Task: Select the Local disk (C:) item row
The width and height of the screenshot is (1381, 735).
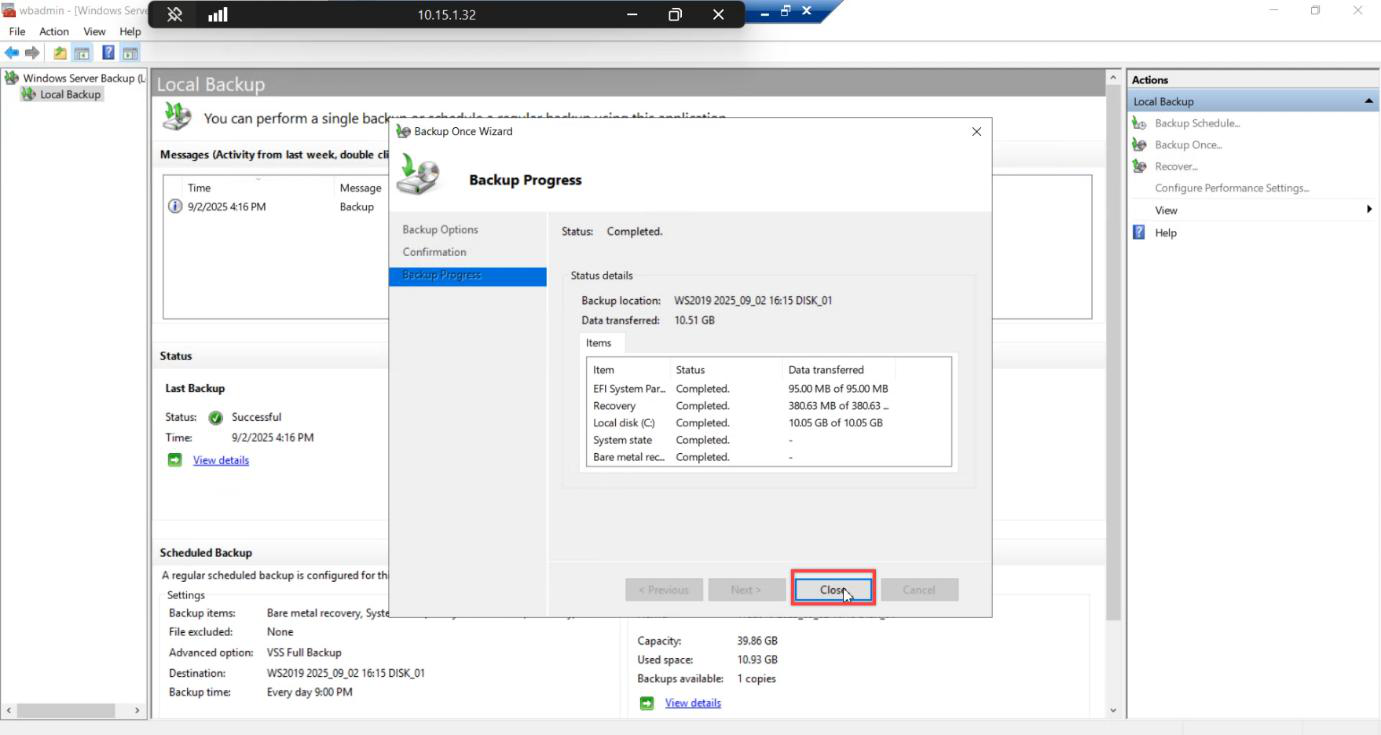Action: (x=768, y=423)
